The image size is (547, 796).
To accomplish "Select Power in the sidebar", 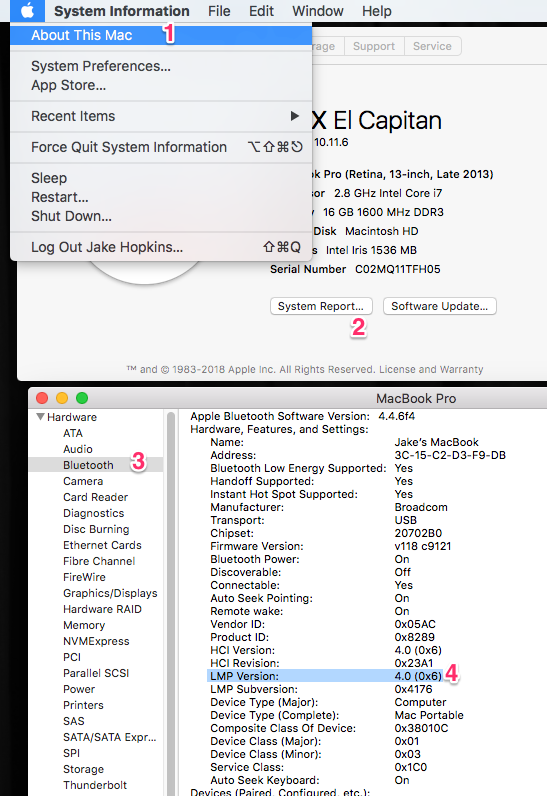I will coord(79,689).
